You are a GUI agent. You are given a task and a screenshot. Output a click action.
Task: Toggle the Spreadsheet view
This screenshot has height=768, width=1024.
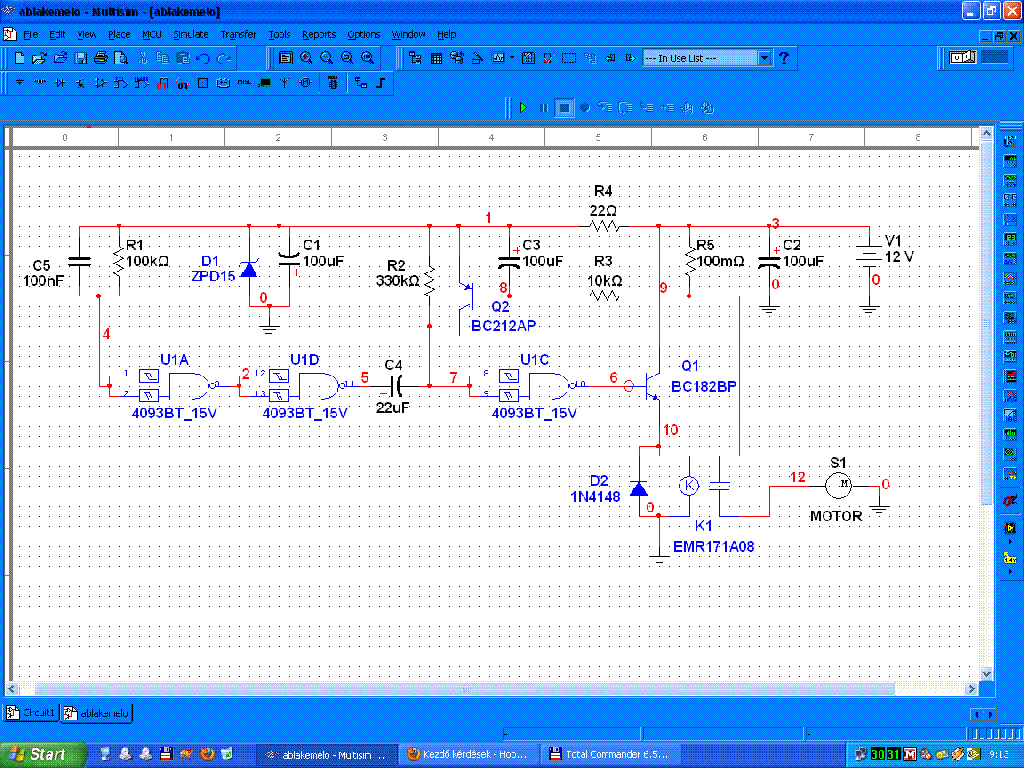[436, 58]
